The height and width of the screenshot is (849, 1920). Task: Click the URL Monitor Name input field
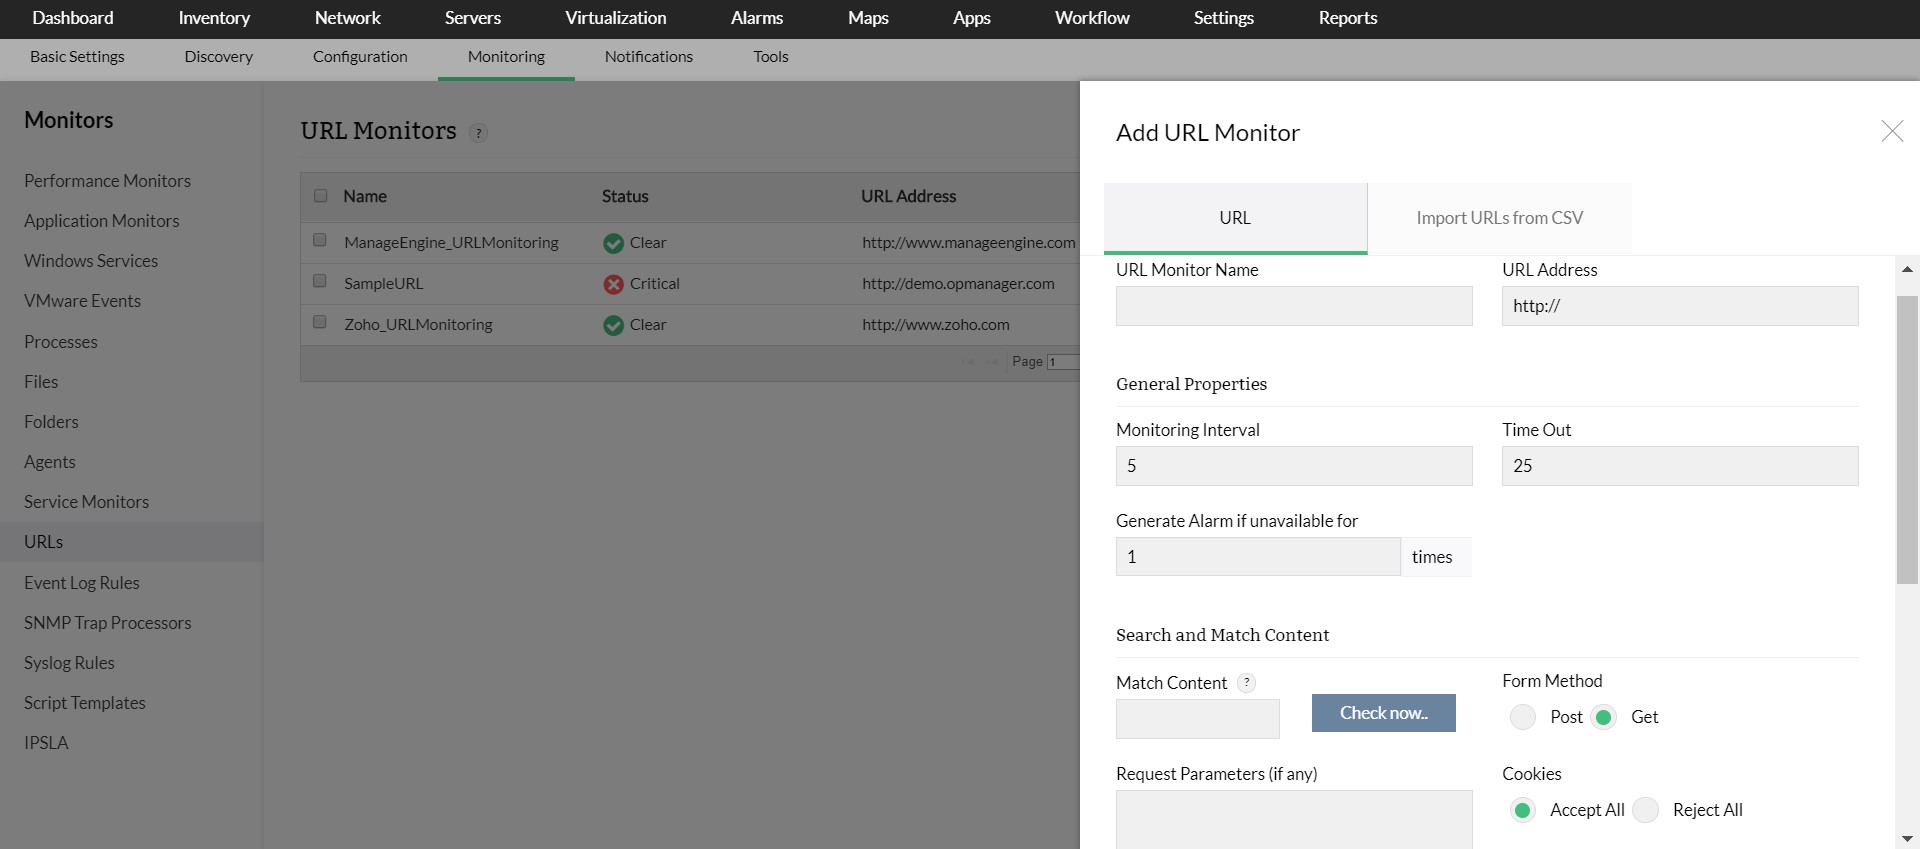(1294, 306)
